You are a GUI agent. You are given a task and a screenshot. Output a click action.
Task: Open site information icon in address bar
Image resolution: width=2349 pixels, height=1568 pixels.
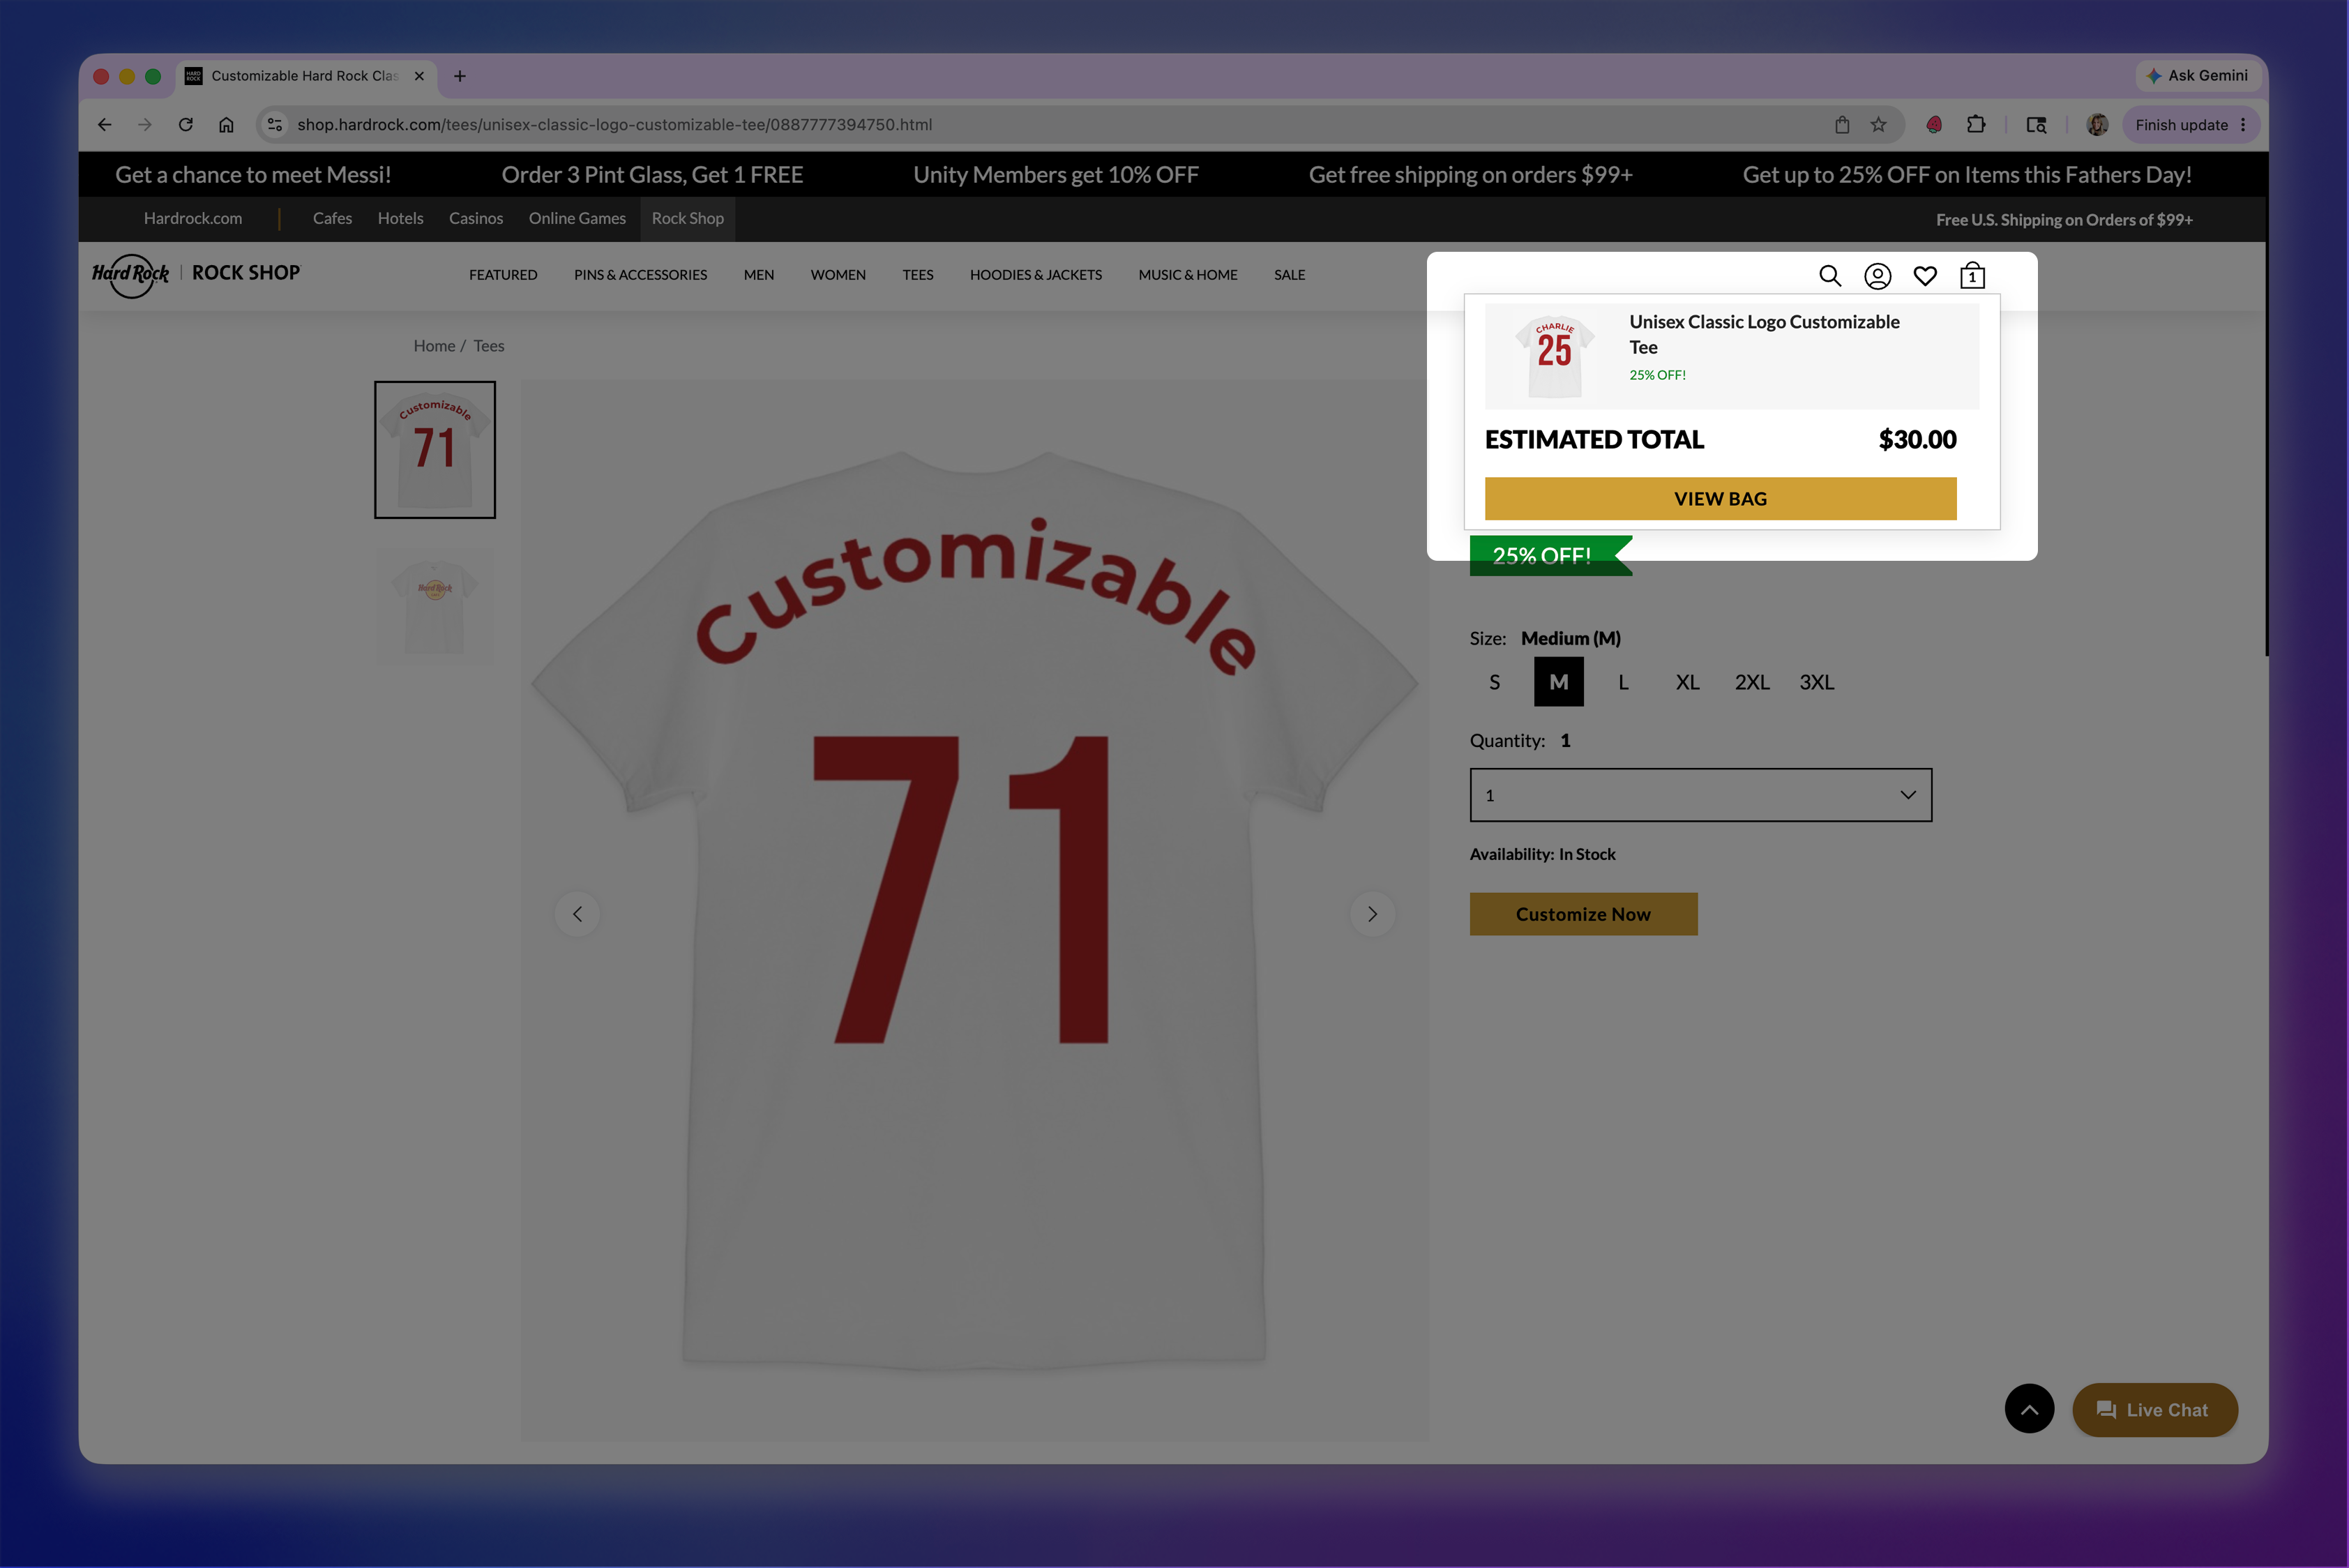274,124
